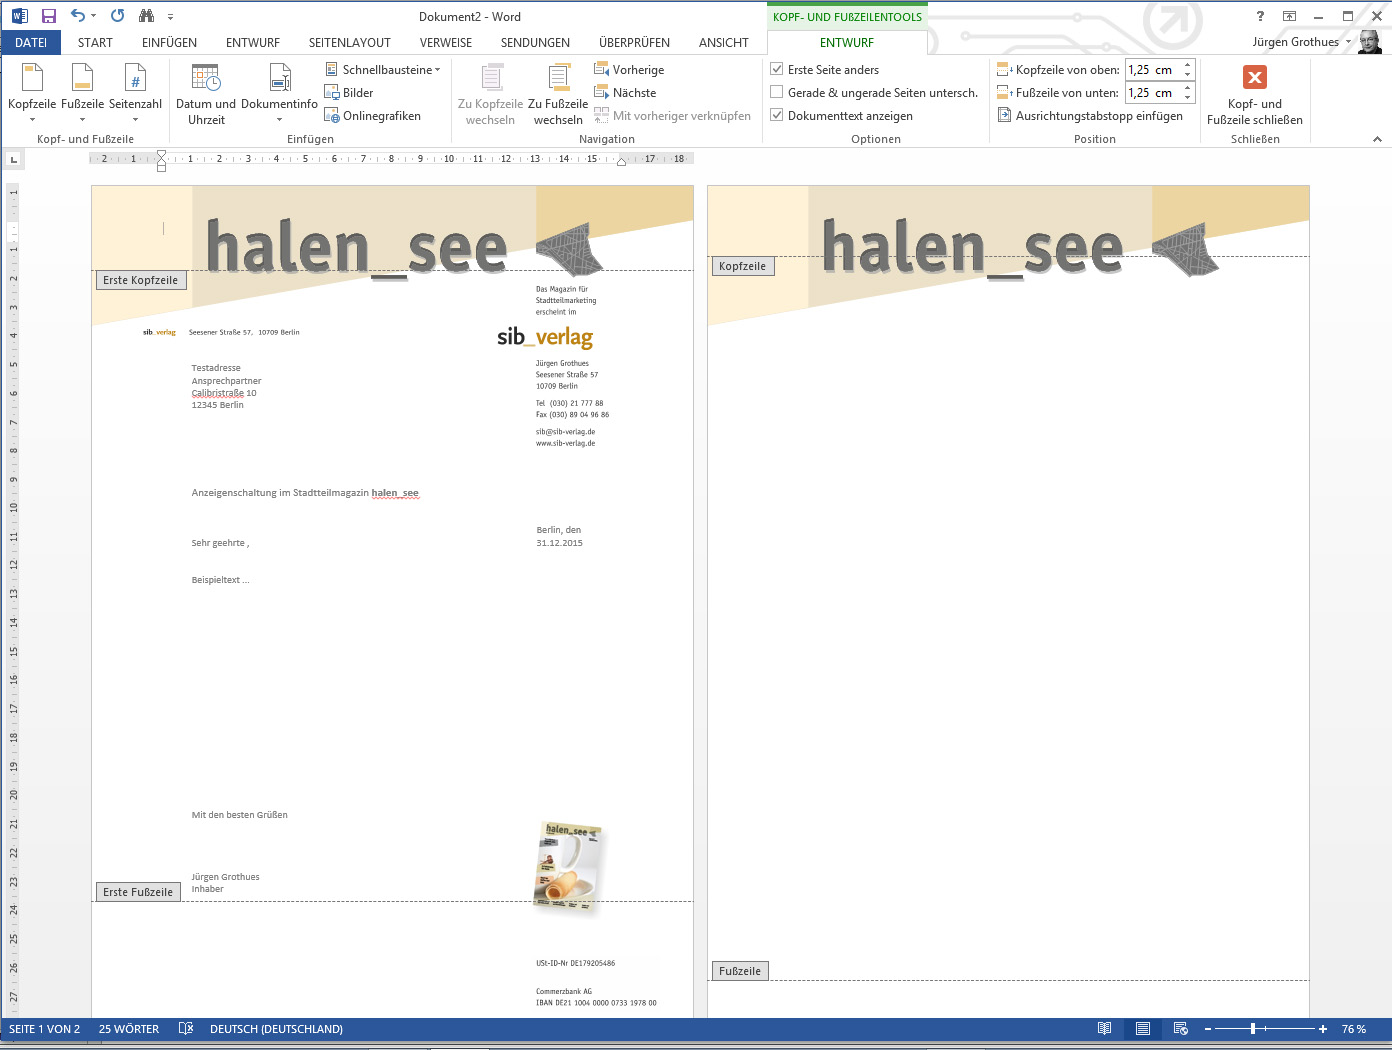Click the zoom slider handle
This screenshot has height=1050, width=1392.
click(x=1253, y=1029)
